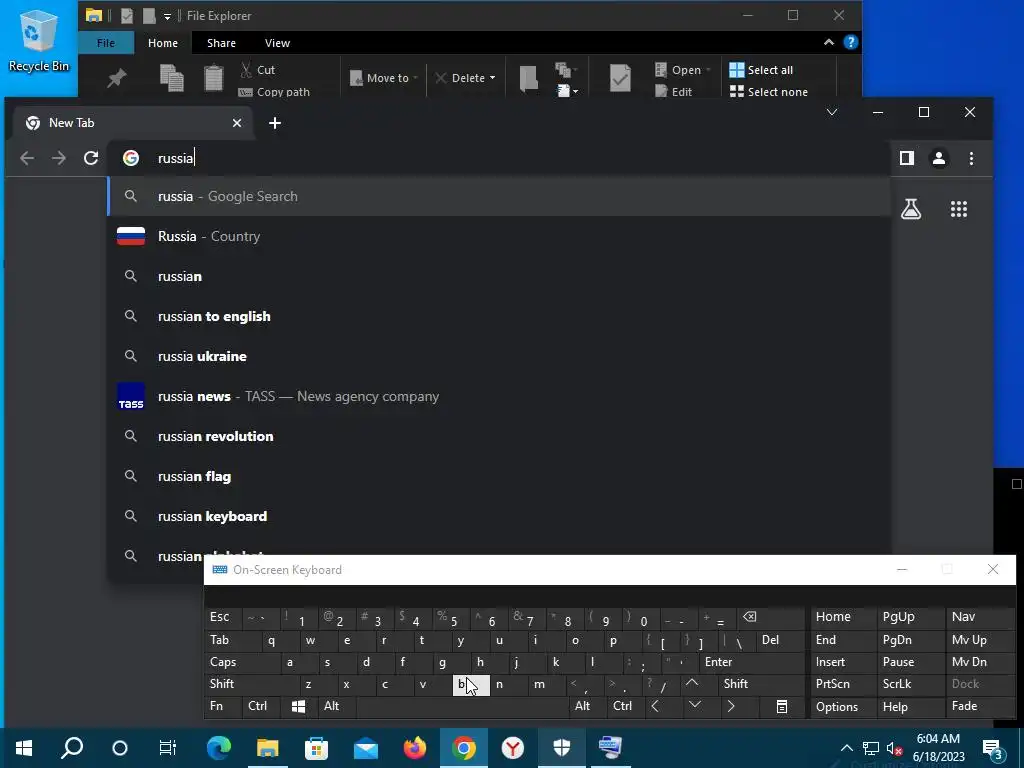Show hidden tray icons chevron
The height and width of the screenshot is (768, 1024).
point(846,748)
